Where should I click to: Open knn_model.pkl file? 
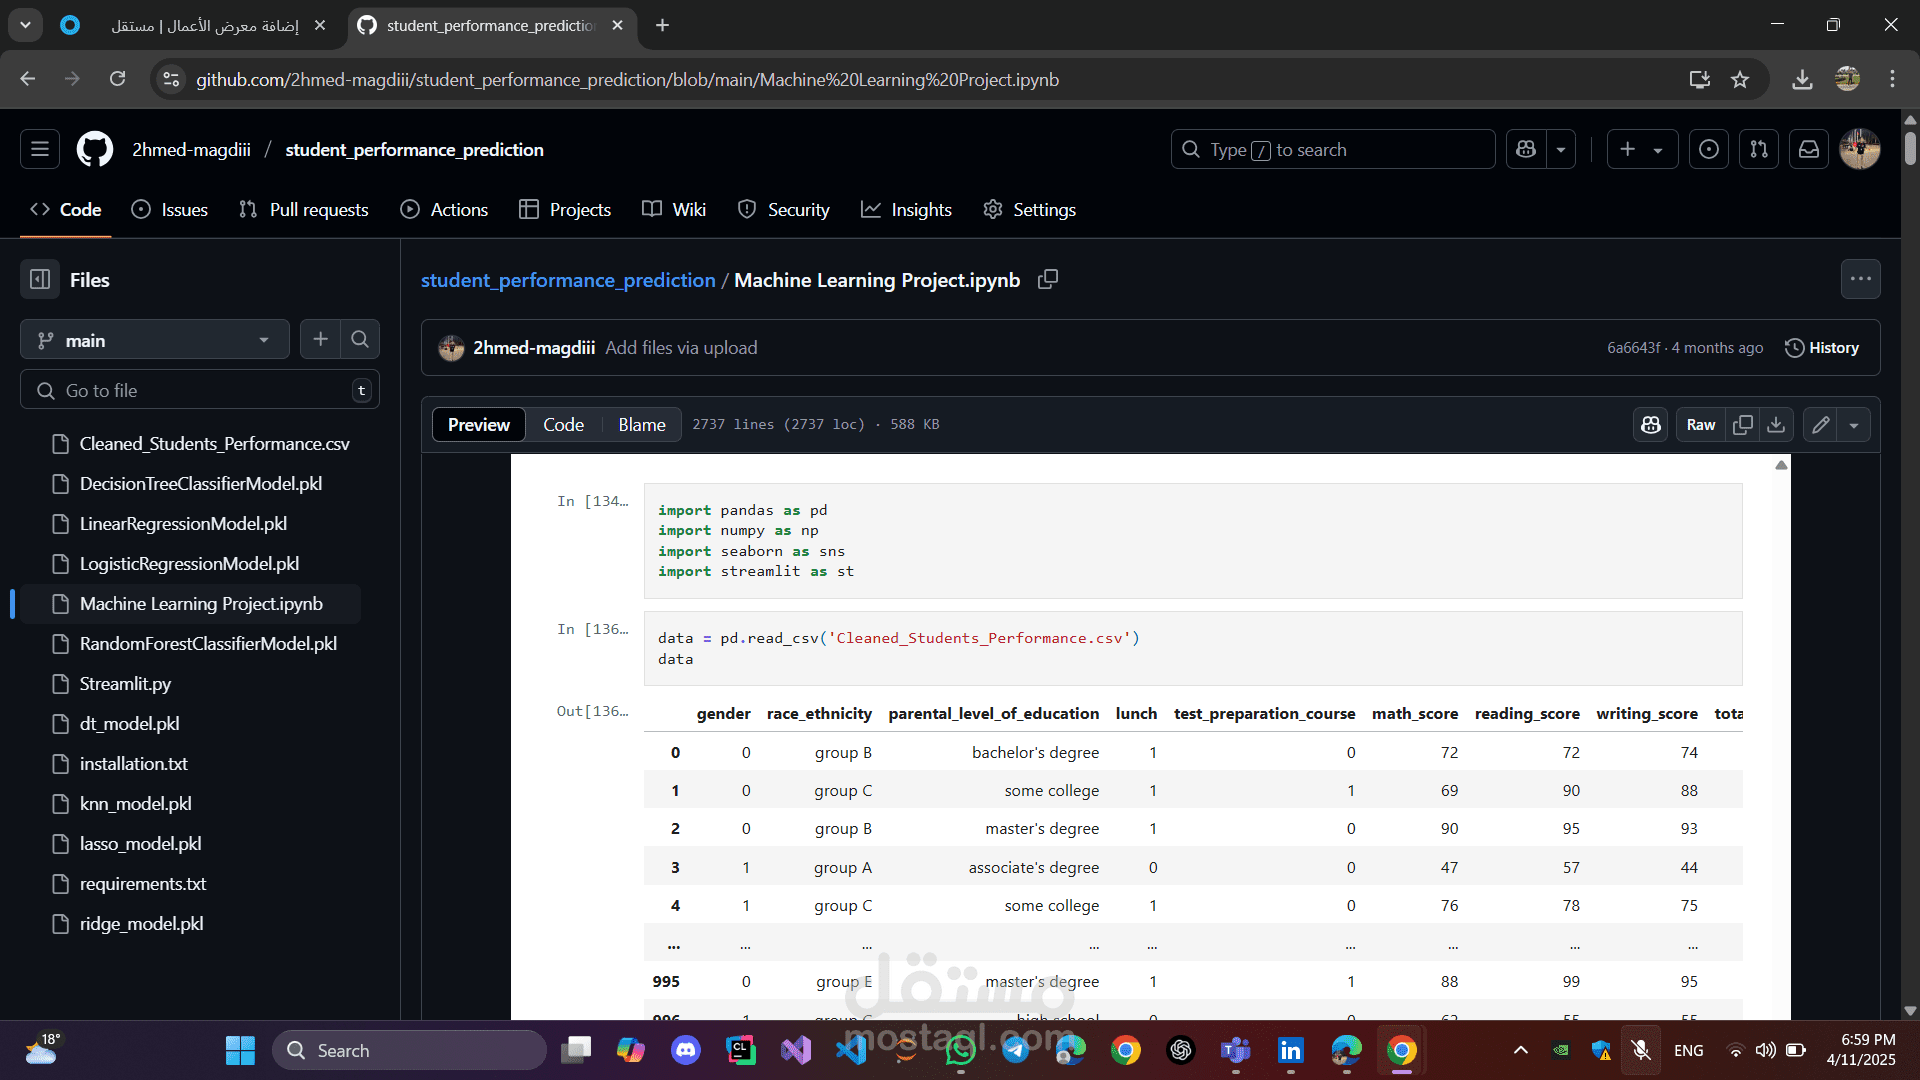135,804
